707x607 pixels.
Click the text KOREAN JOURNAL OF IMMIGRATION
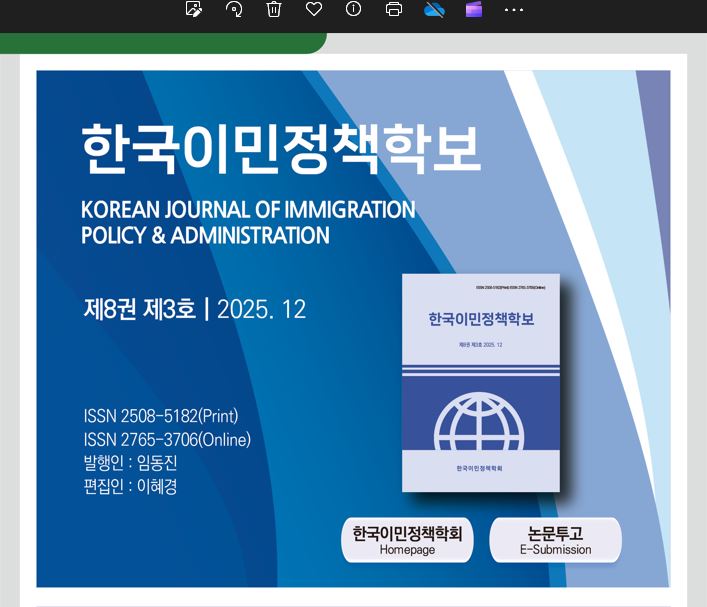click(248, 210)
